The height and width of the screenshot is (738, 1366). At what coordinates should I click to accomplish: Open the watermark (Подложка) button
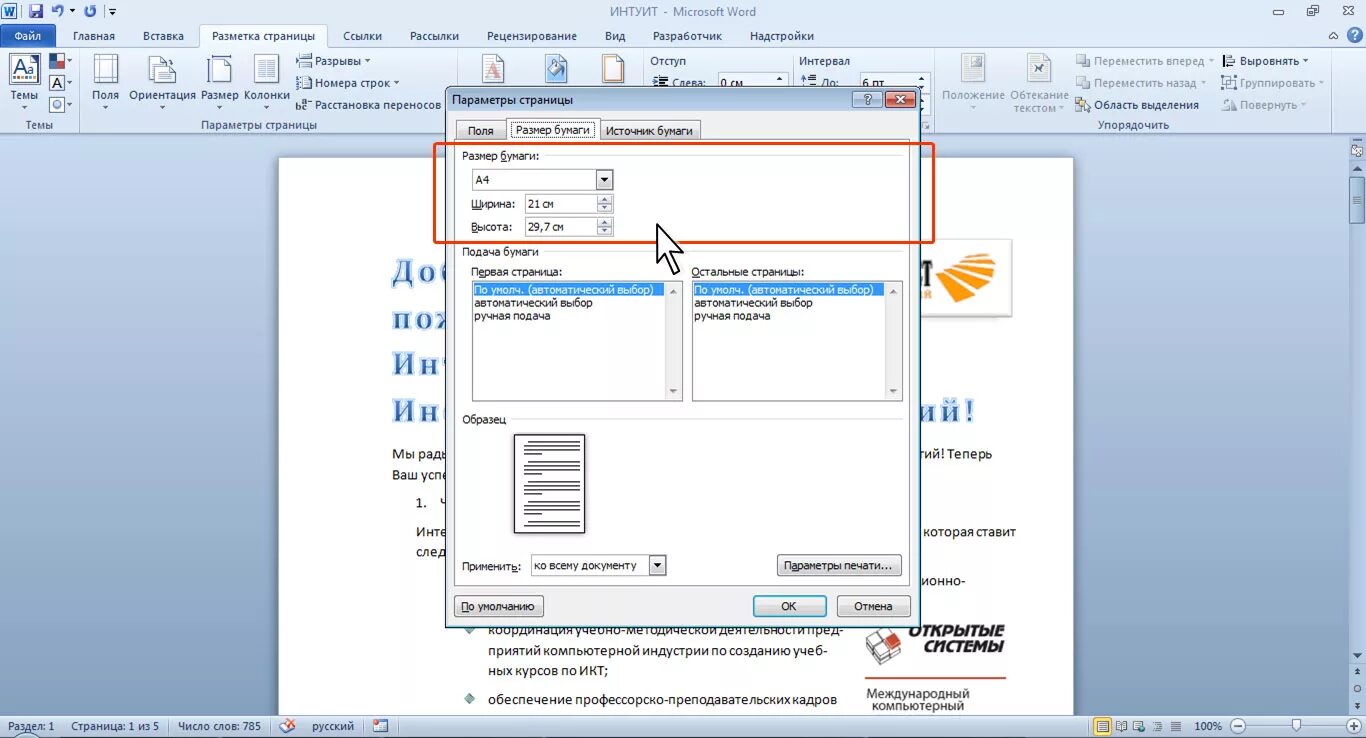493,69
